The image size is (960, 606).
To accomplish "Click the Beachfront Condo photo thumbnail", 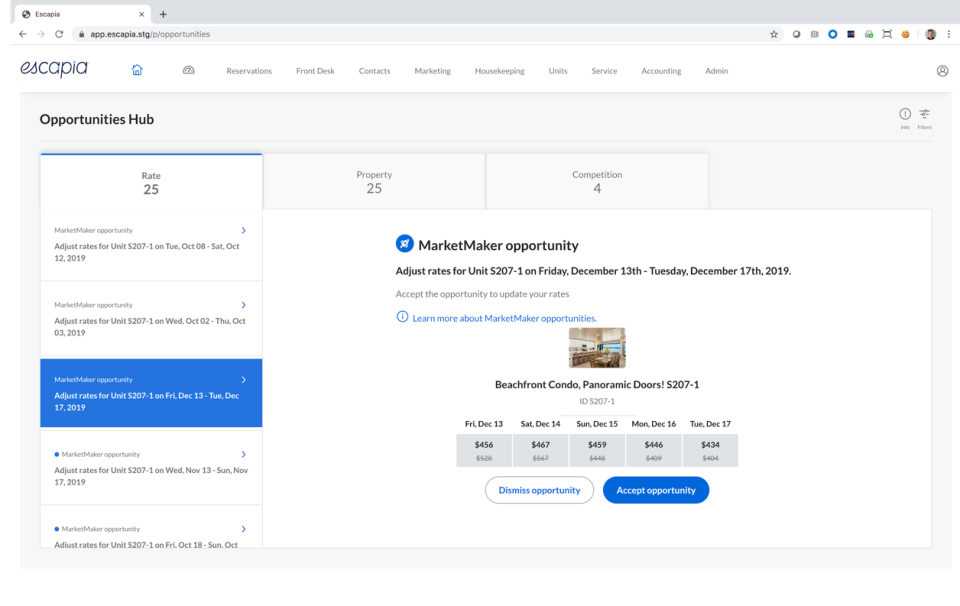I will coord(597,348).
